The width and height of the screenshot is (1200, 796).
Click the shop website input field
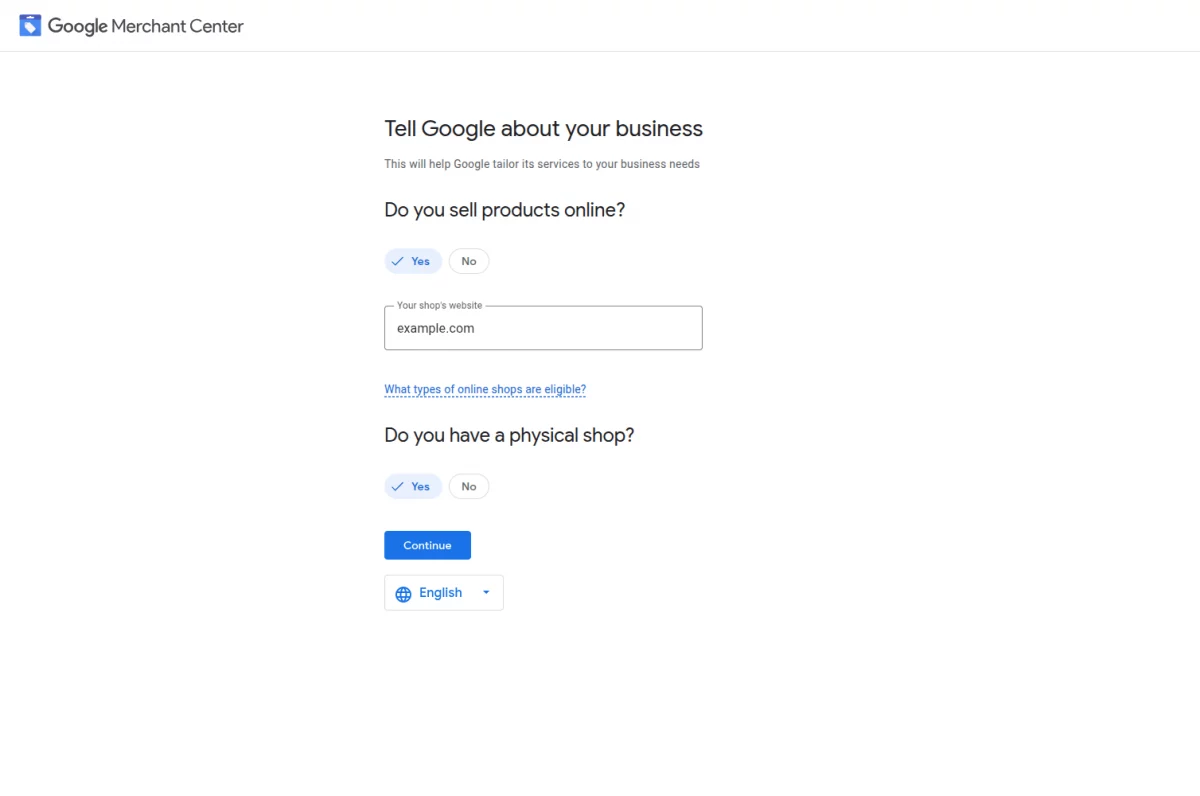click(543, 327)
